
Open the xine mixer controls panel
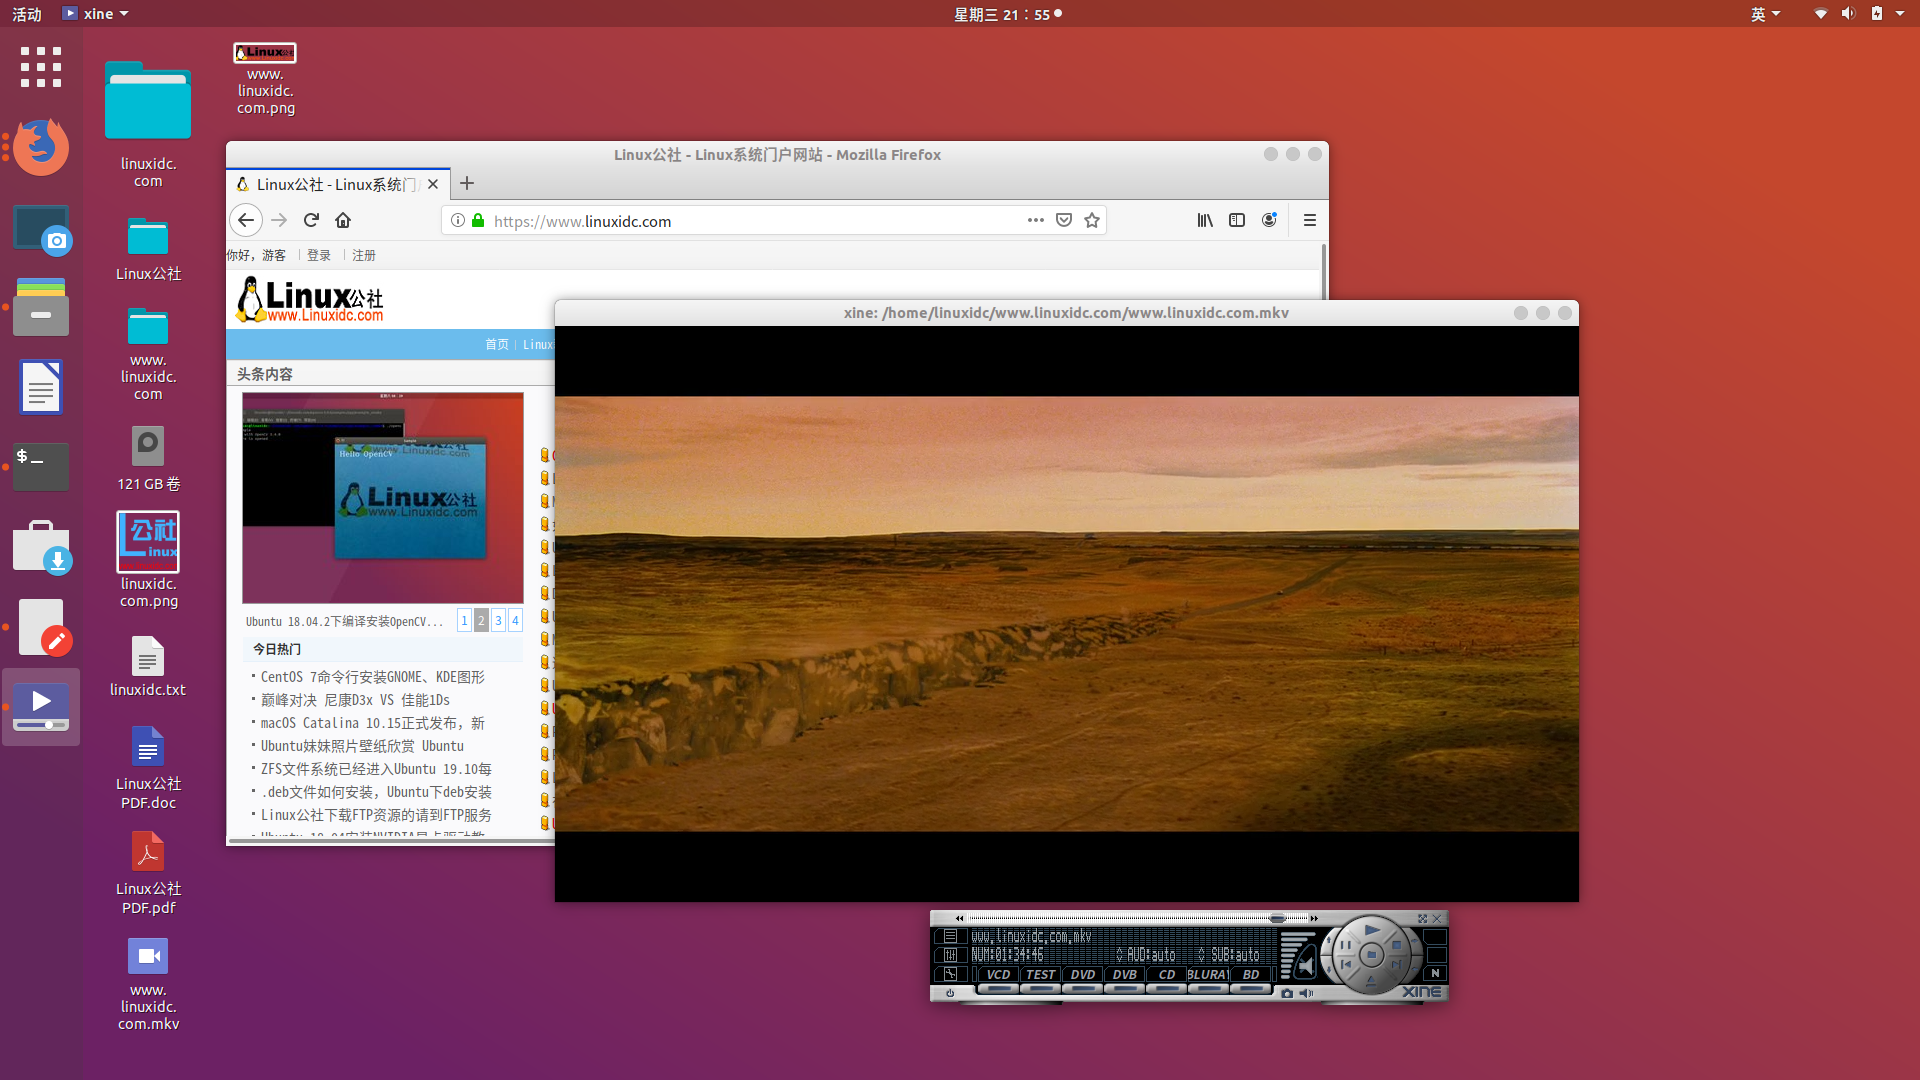pos(951,953)
